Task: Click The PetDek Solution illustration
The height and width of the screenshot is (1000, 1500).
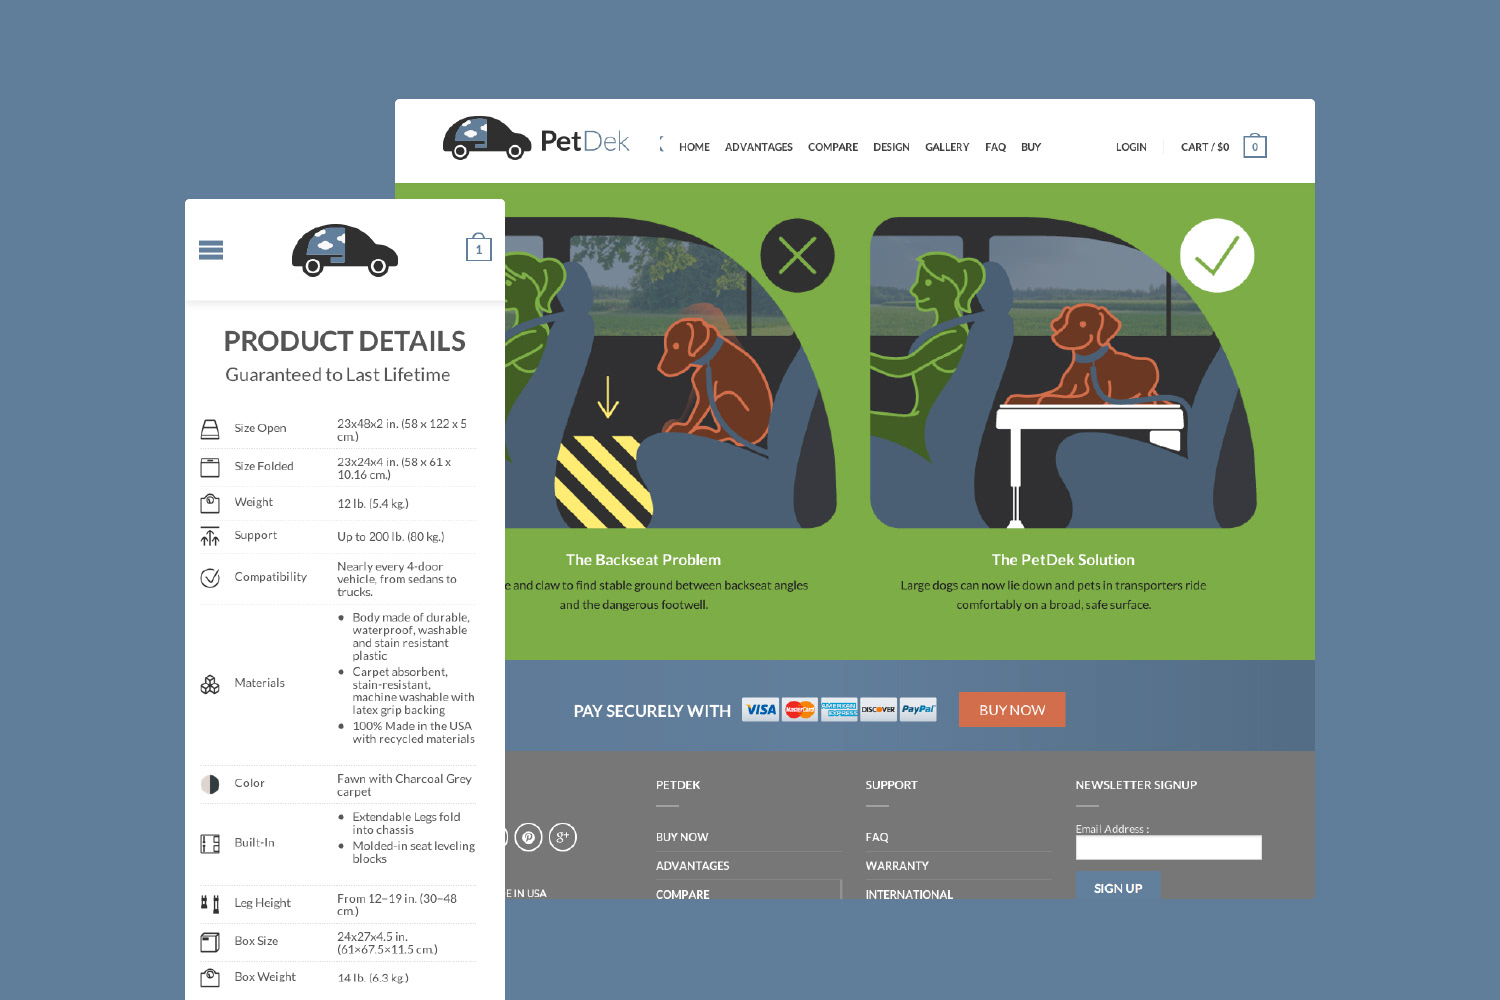Action: point(1063,373)
